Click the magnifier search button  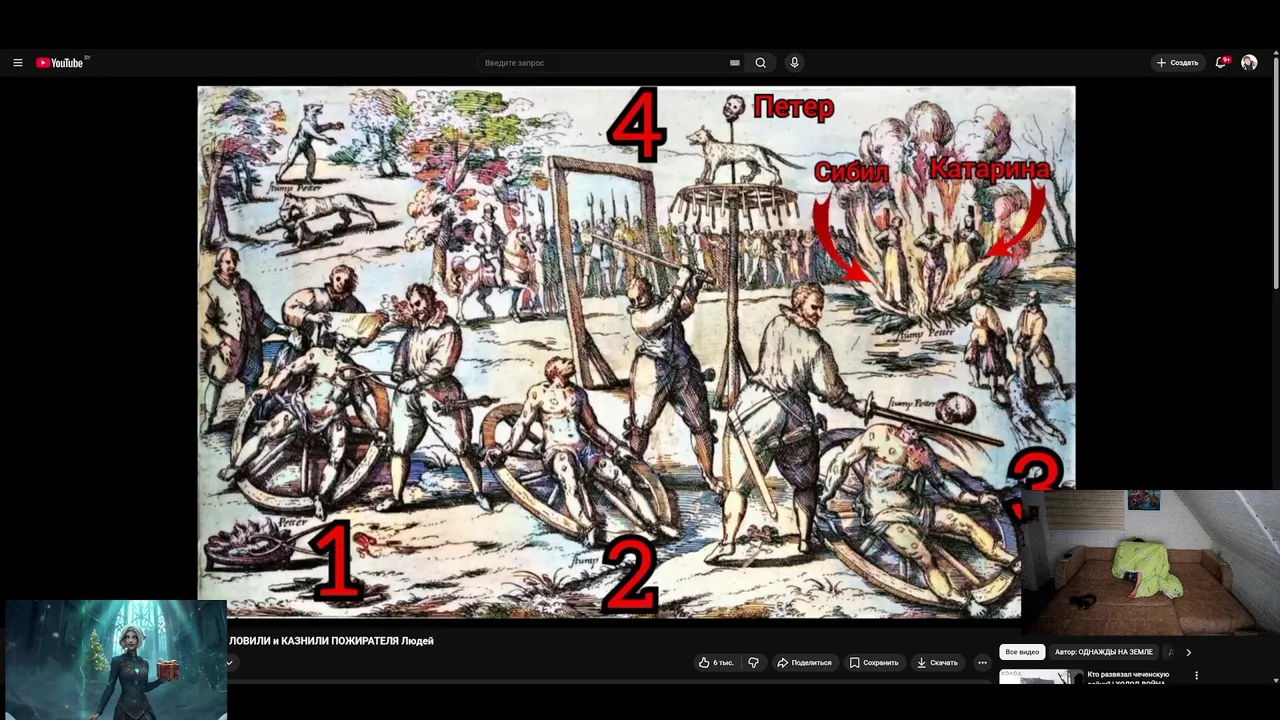tap(761, 63)
